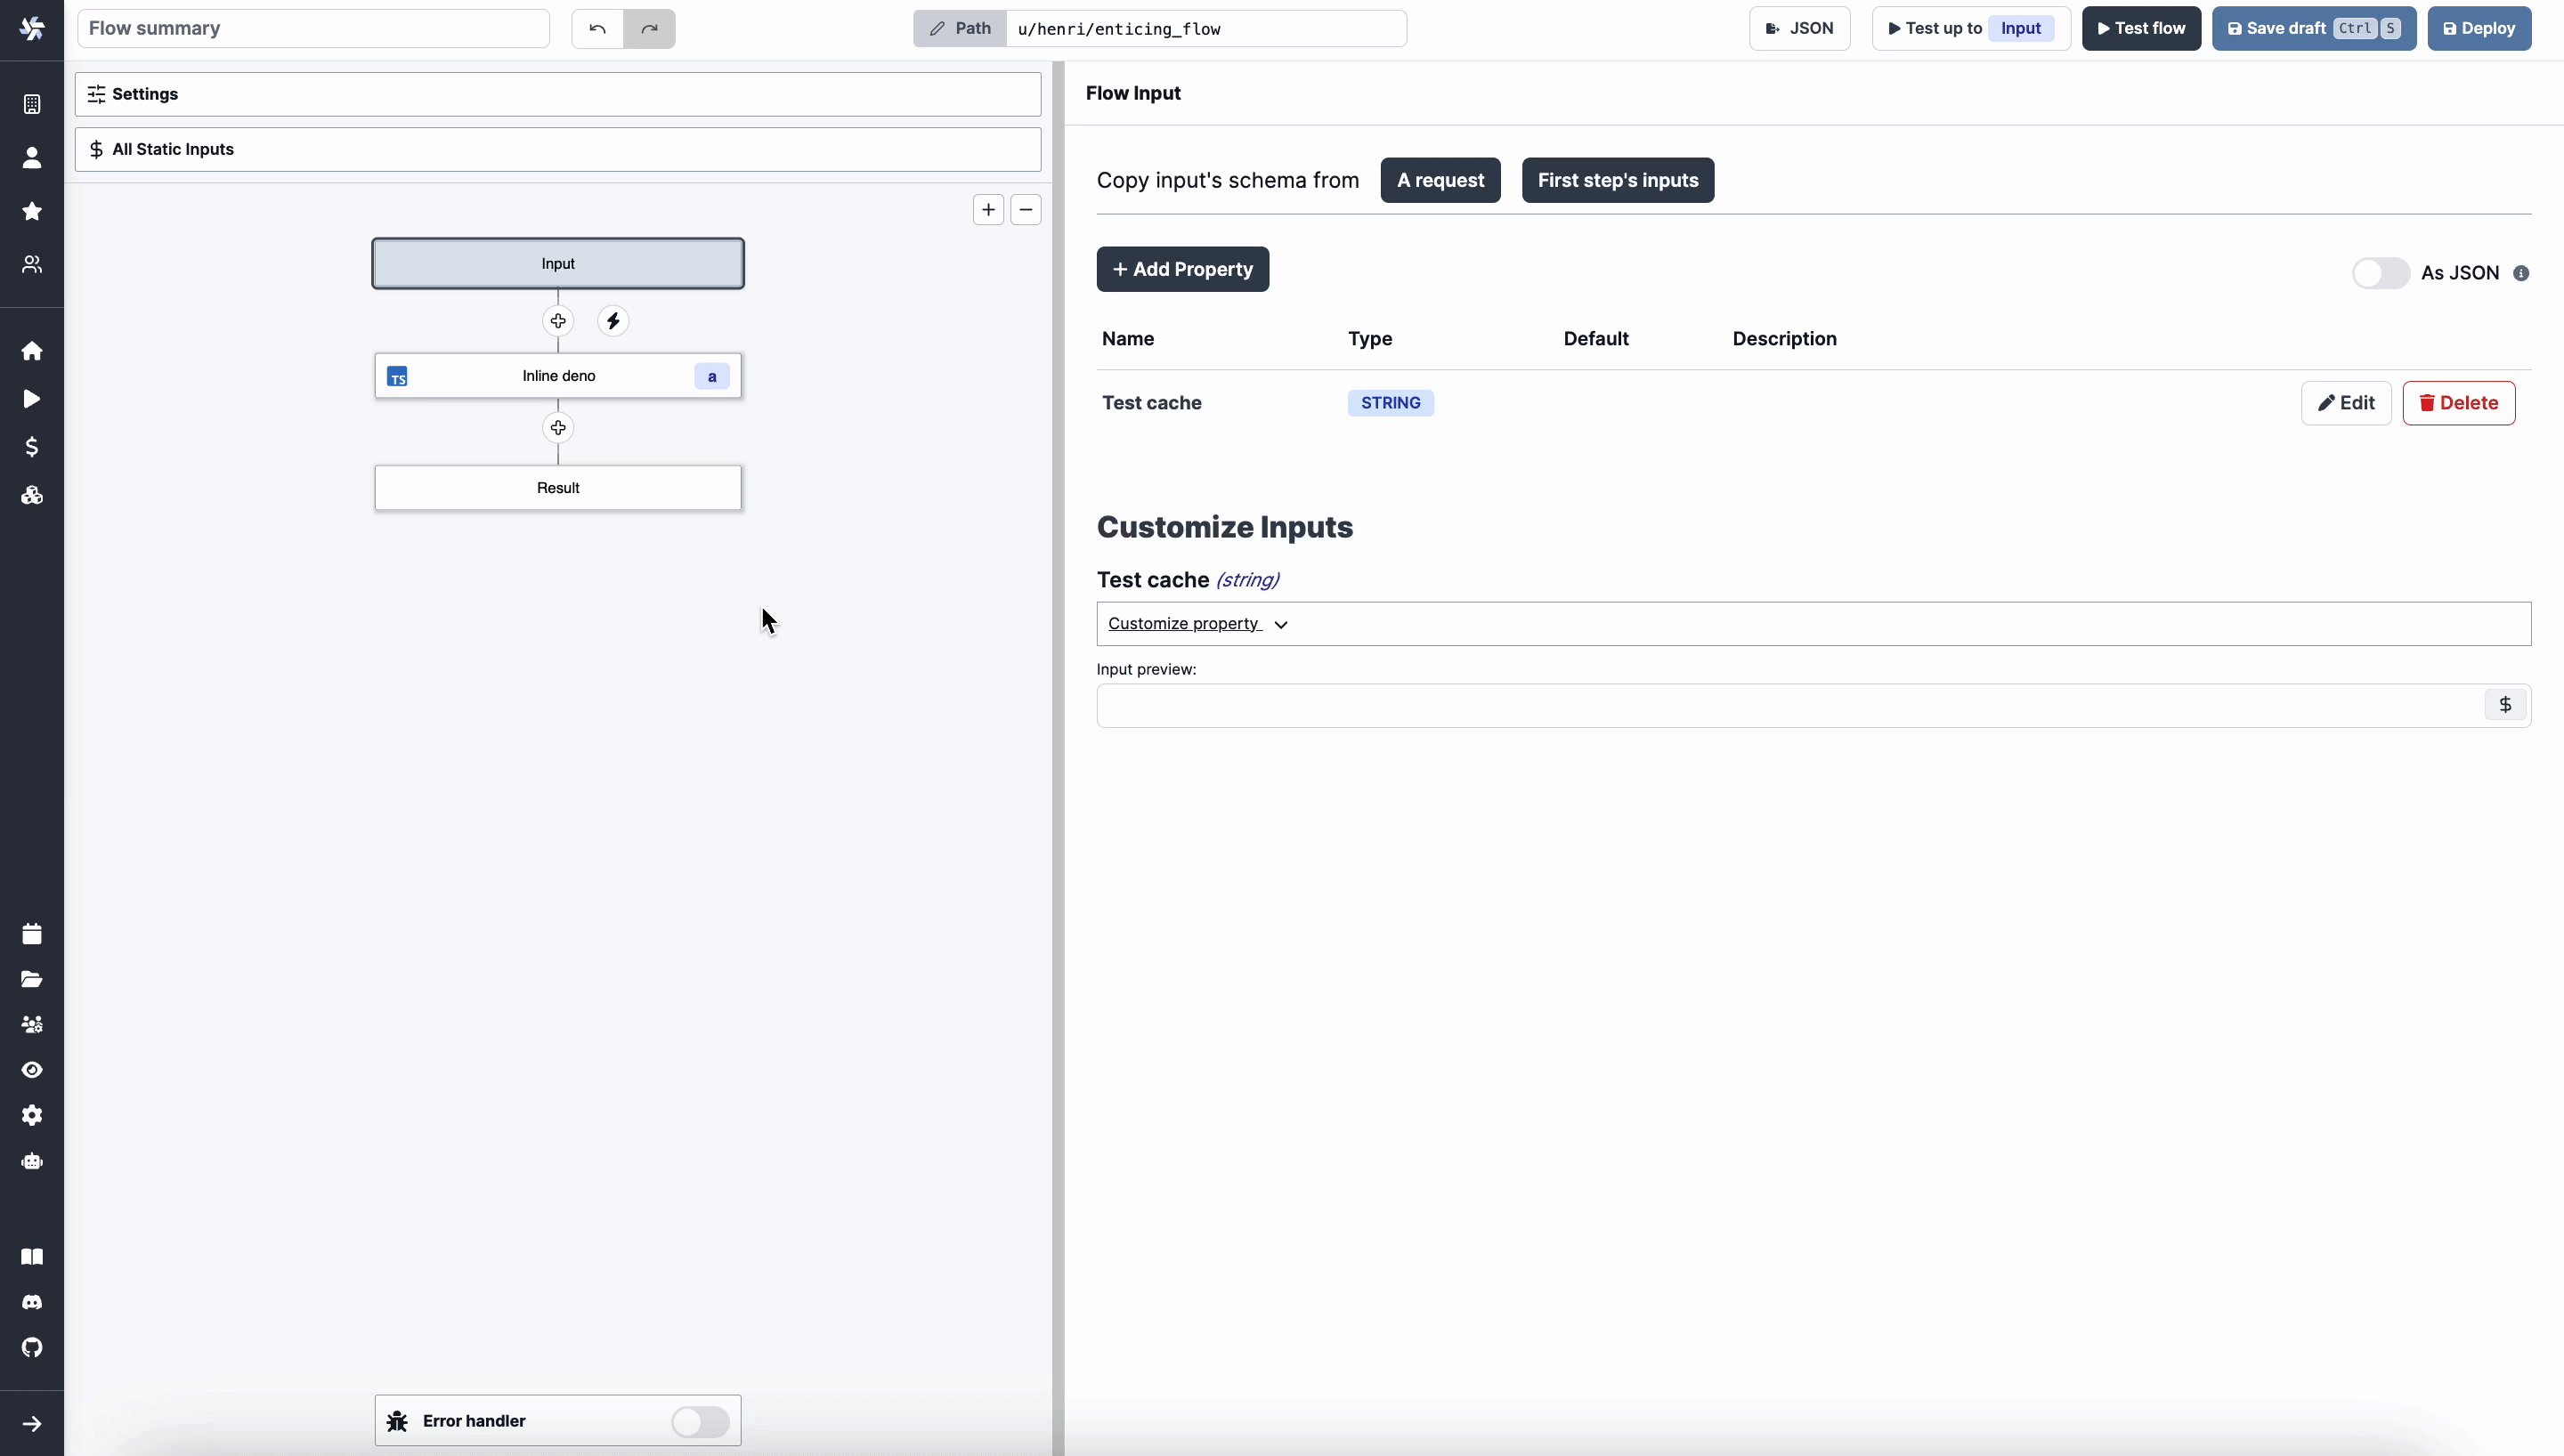The image size is (2564, 1456).
Task: Open Schedules via the calendar sidebar icon
Action: pyautogui.click(x=32, y=932)
